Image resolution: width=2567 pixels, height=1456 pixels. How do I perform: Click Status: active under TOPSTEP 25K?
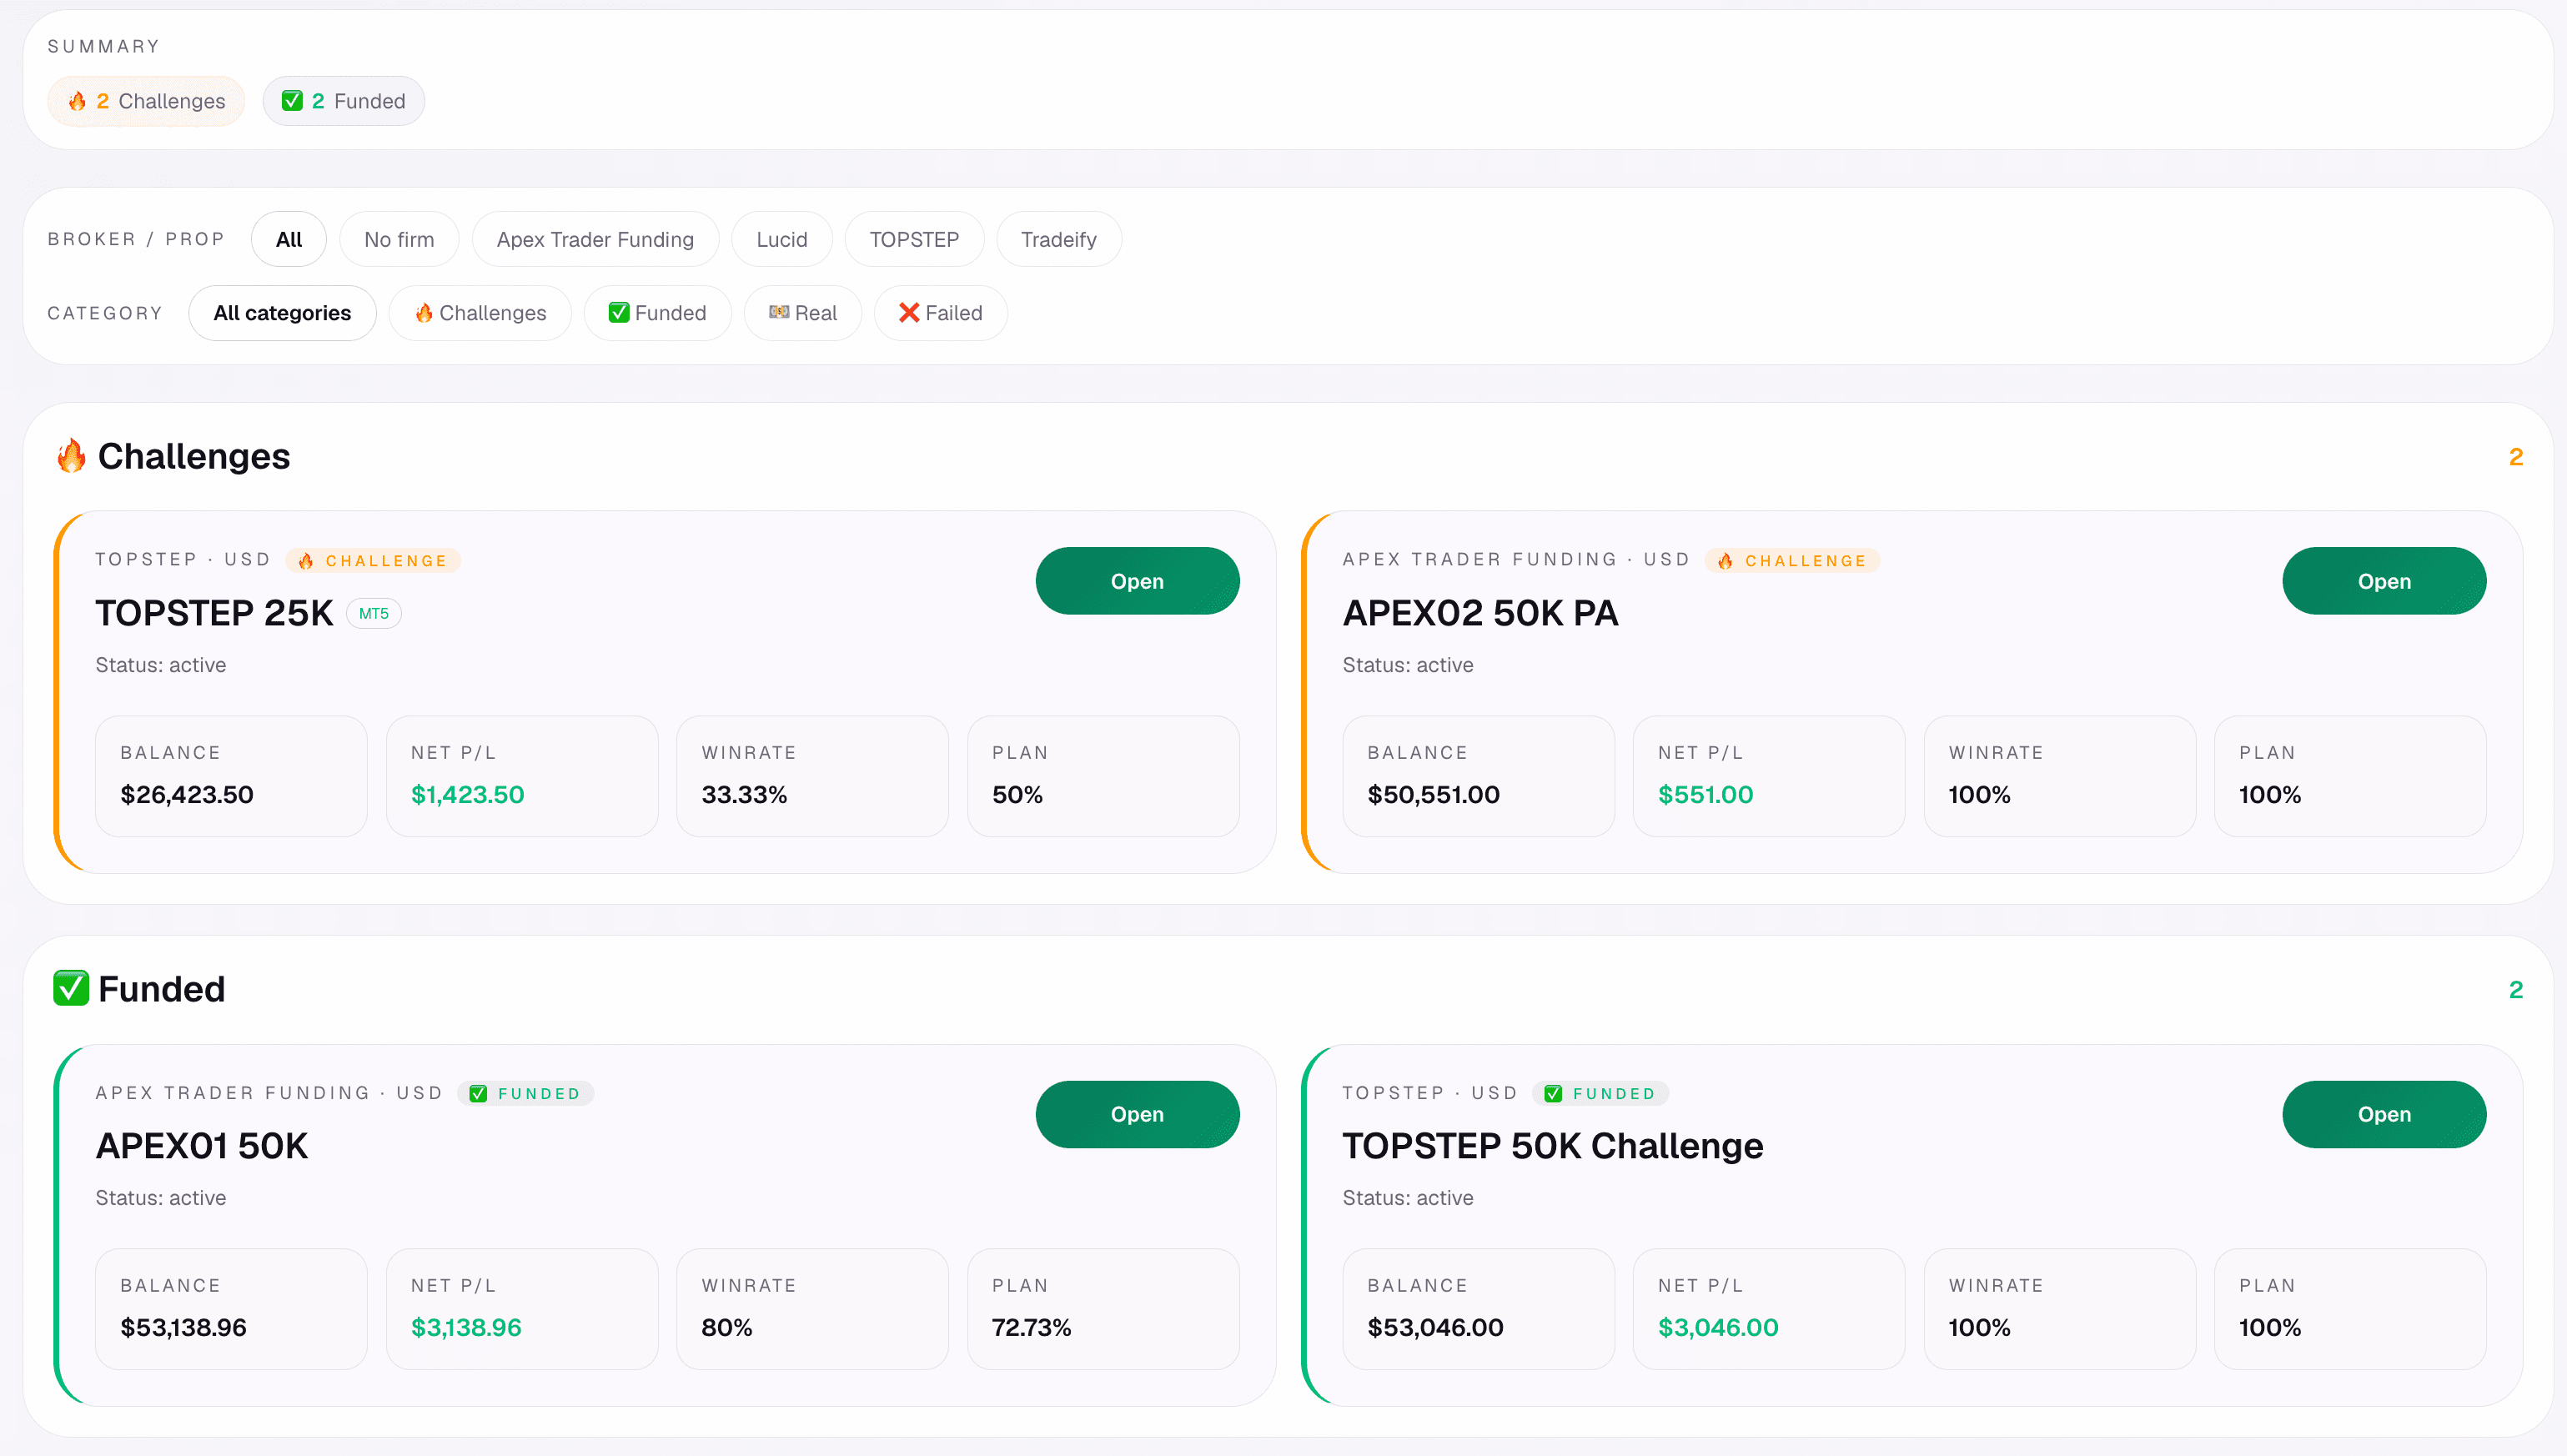[161, 665]
